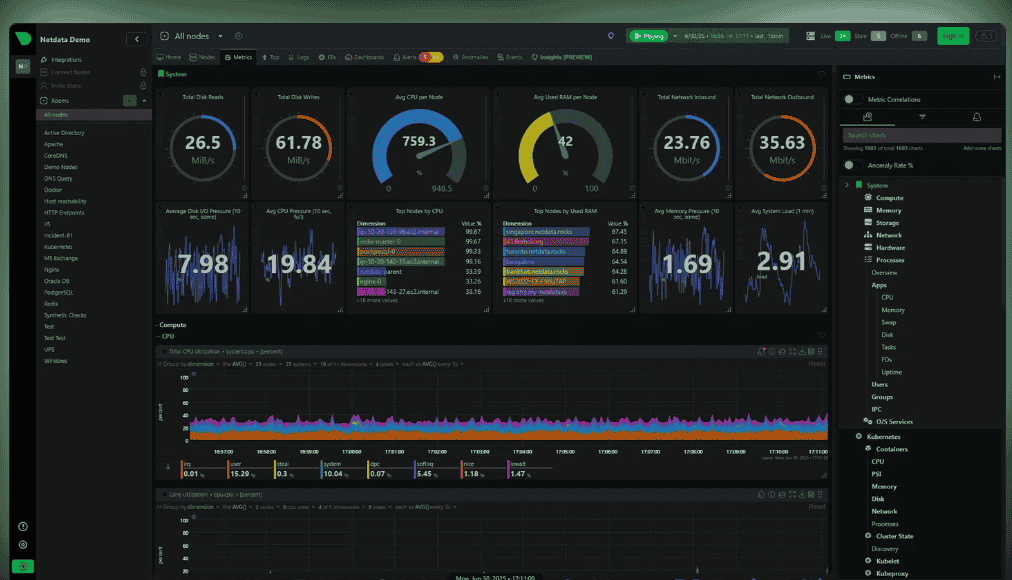1012x580 pixels.
Task: Click the system dimension color legend
Action: (321, 470)
